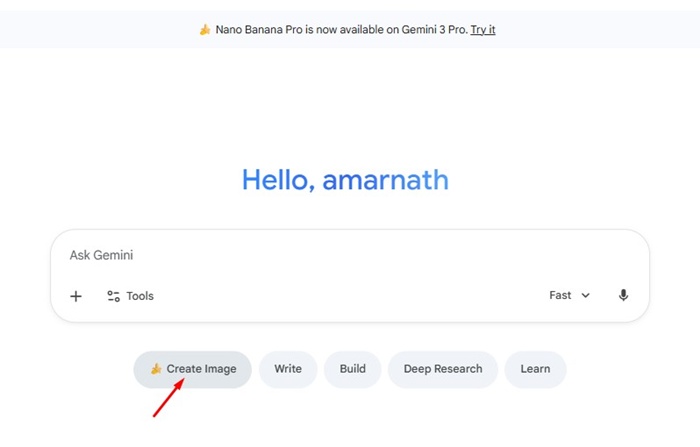
Task: Click the Tools sliders icon
Action: coord(113,296)
